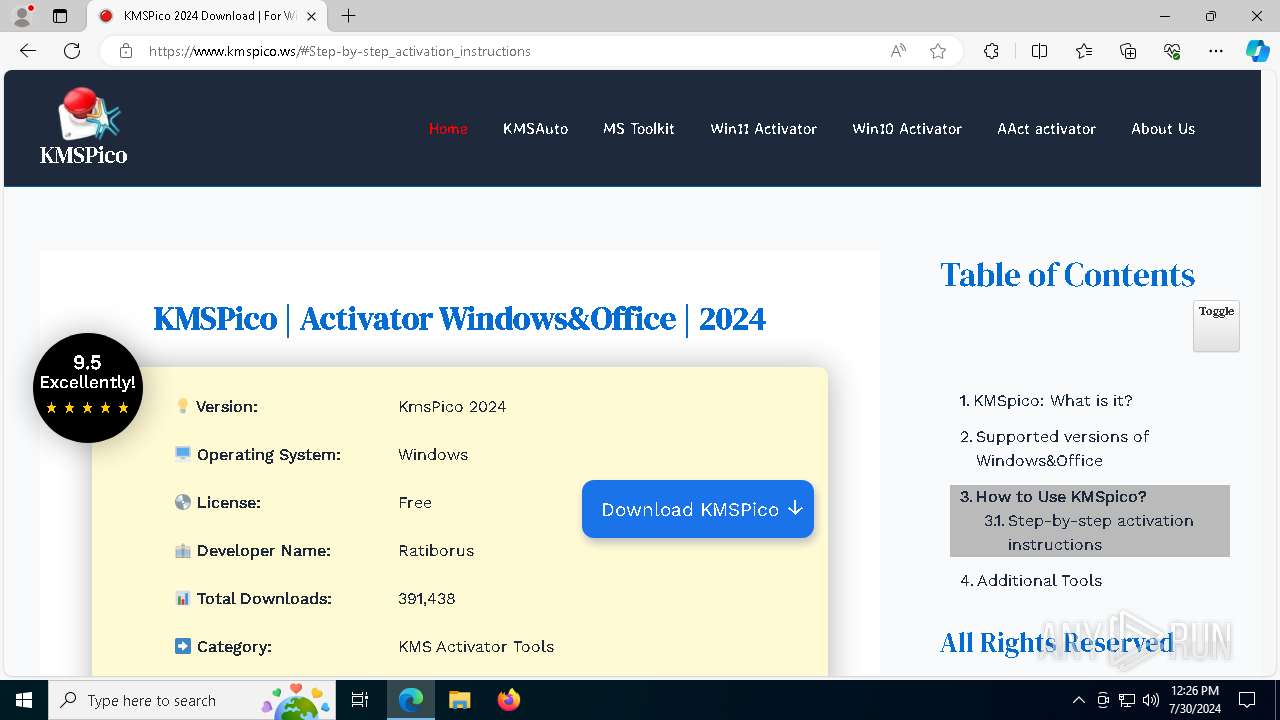Click the Download KMSPico button
This screenshot has width=1280, height=720.
point(698,509)
